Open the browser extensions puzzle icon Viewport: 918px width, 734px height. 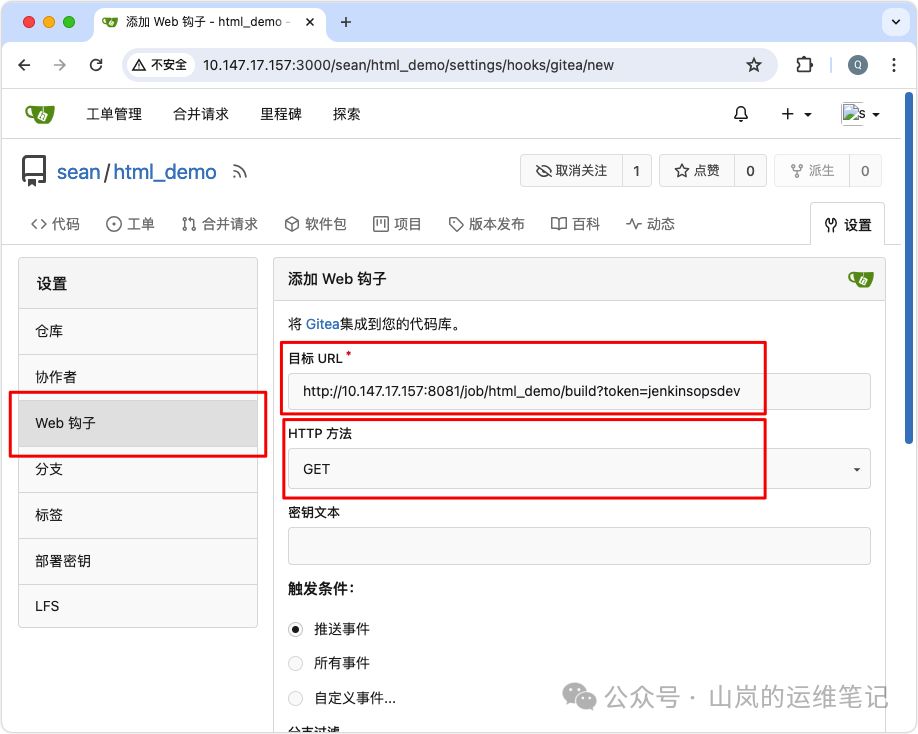pyautogui.click(x=804, y=64)
